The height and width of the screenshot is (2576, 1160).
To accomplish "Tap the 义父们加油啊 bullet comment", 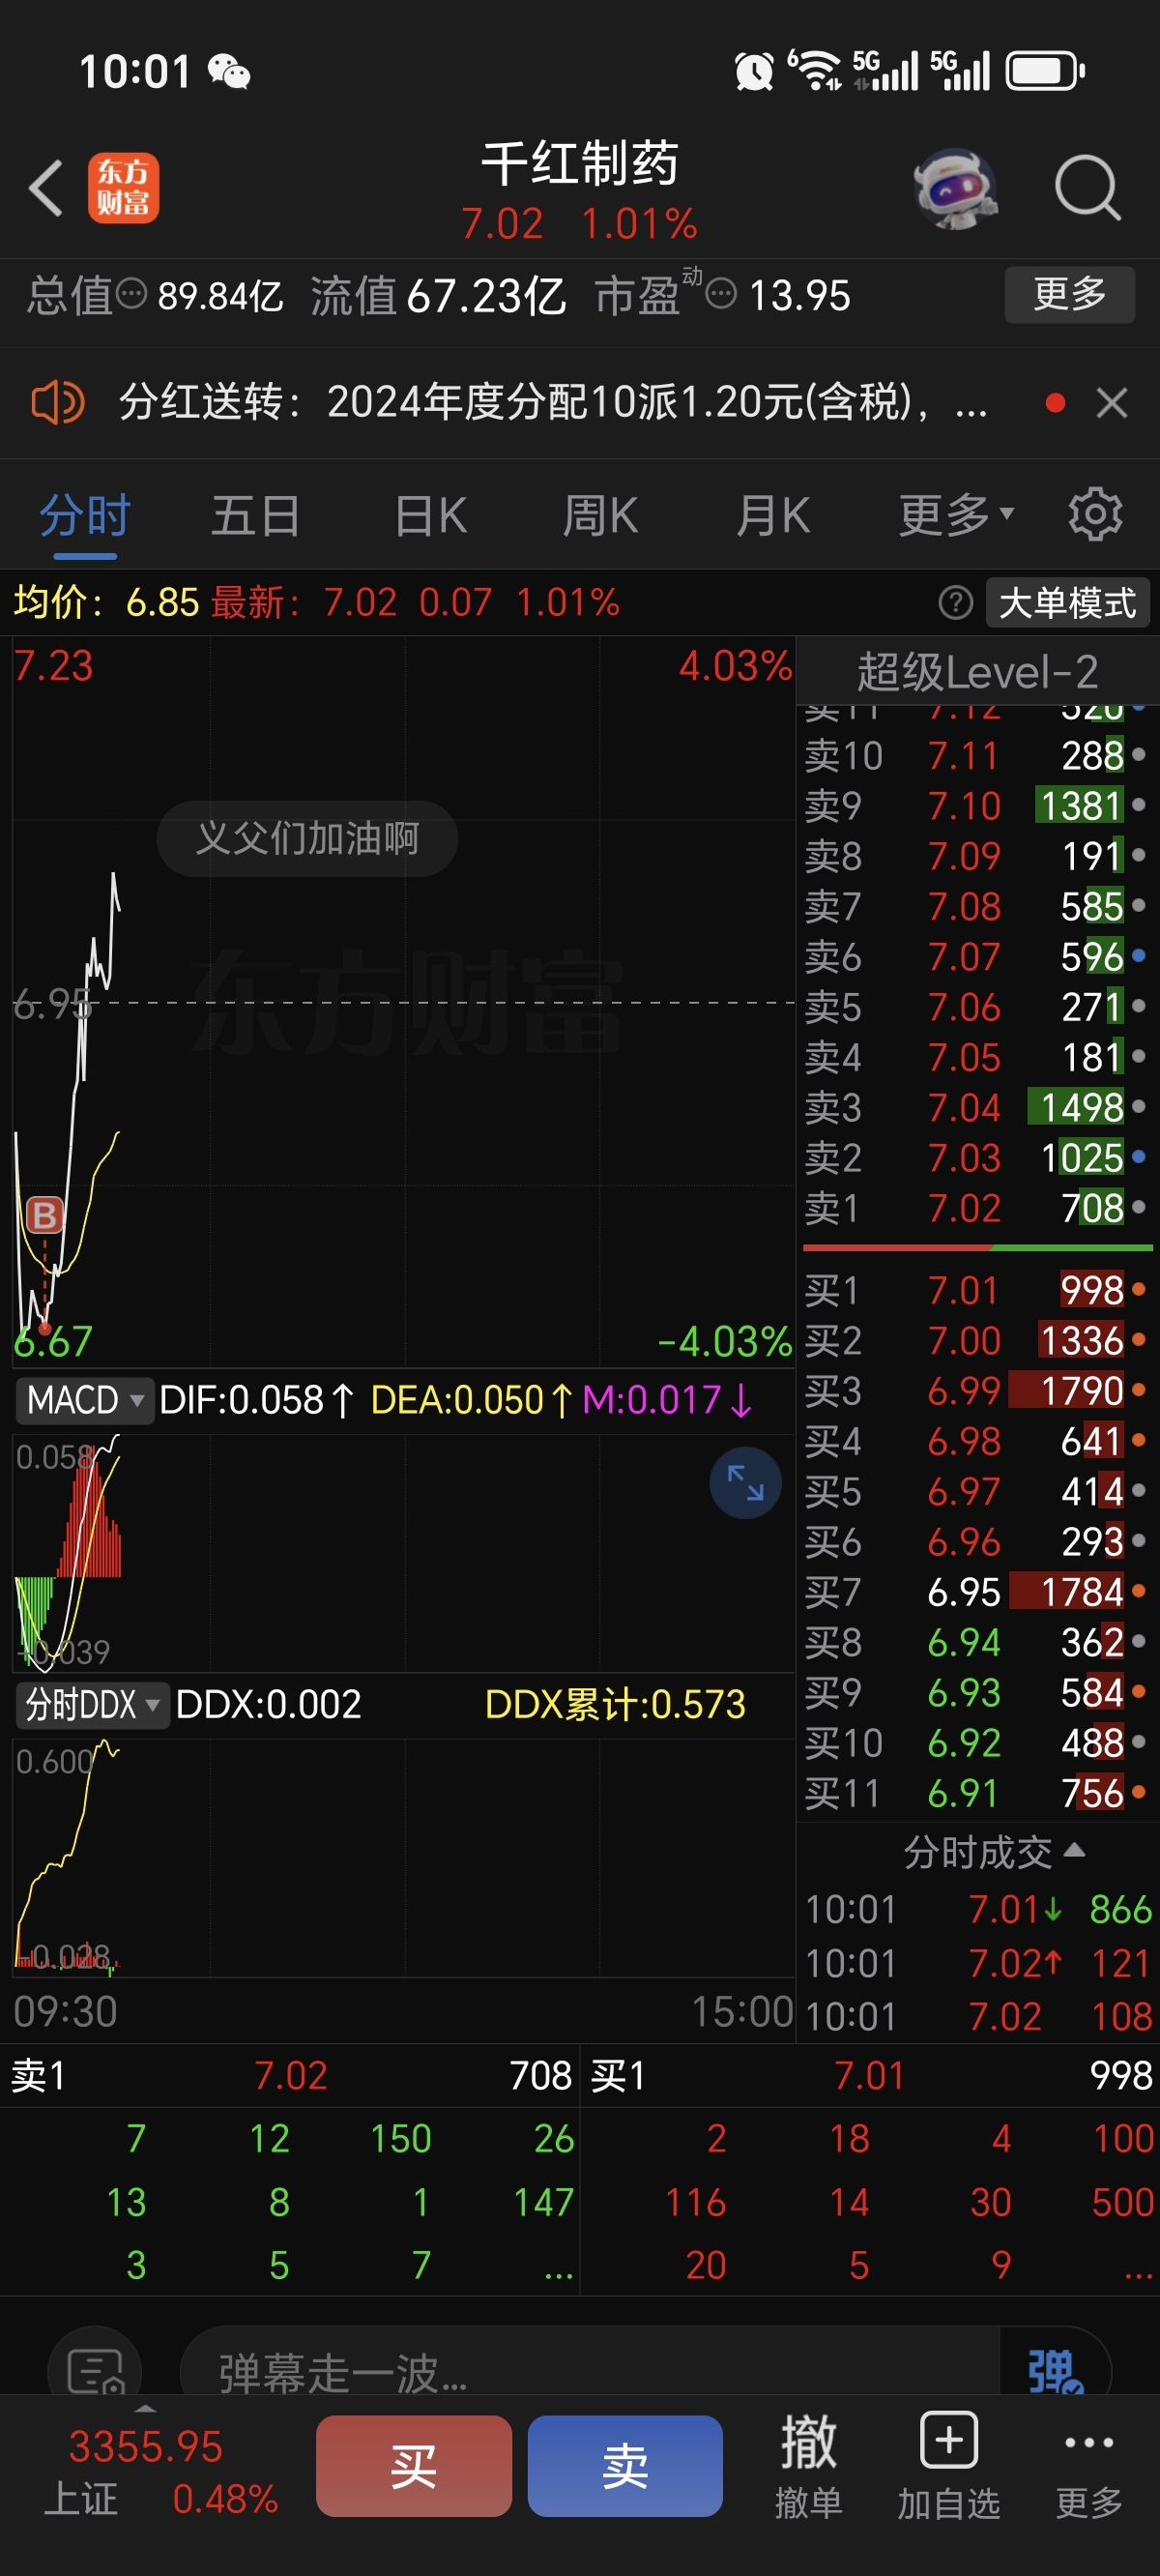I will pos(307,838).
